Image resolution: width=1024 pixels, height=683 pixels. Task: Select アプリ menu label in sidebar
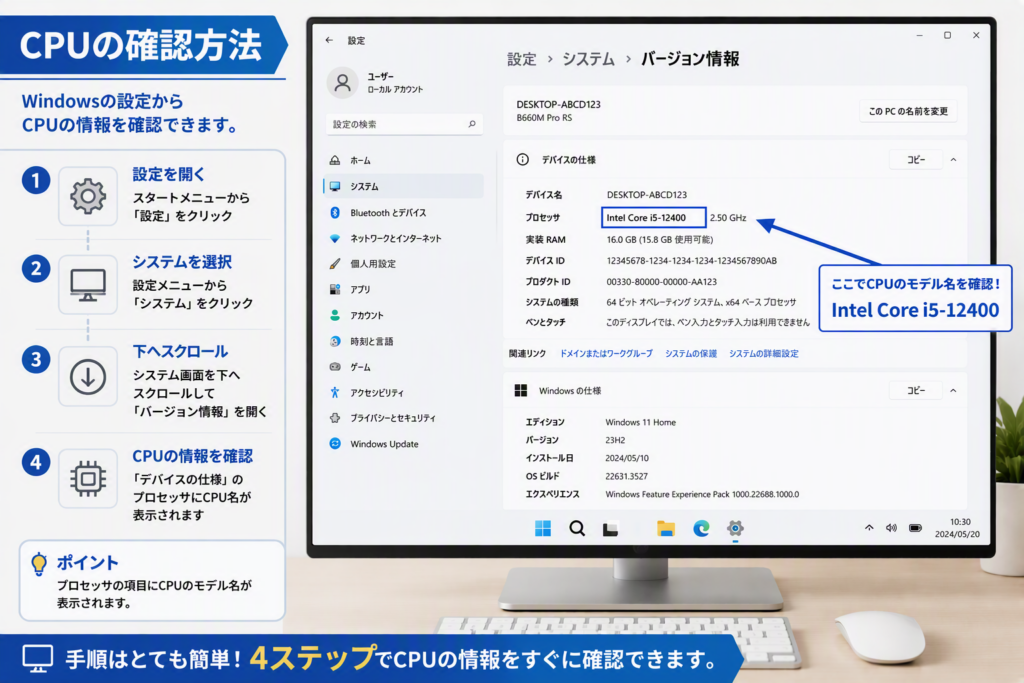coord(360,289)
